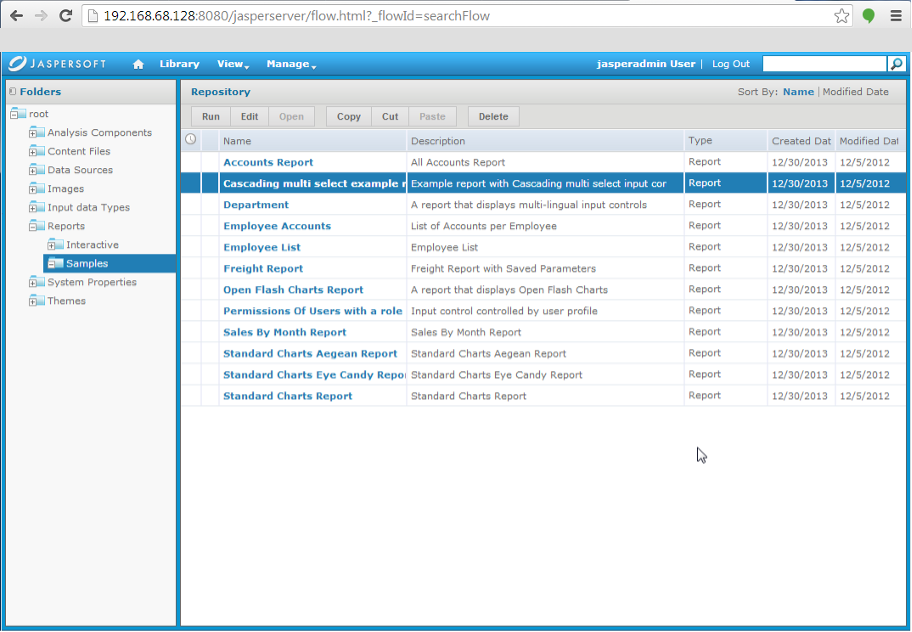This screenshot has height=632, width=912.
Task: Bookmark the page with star icon
Action: [x=841, y=16]
